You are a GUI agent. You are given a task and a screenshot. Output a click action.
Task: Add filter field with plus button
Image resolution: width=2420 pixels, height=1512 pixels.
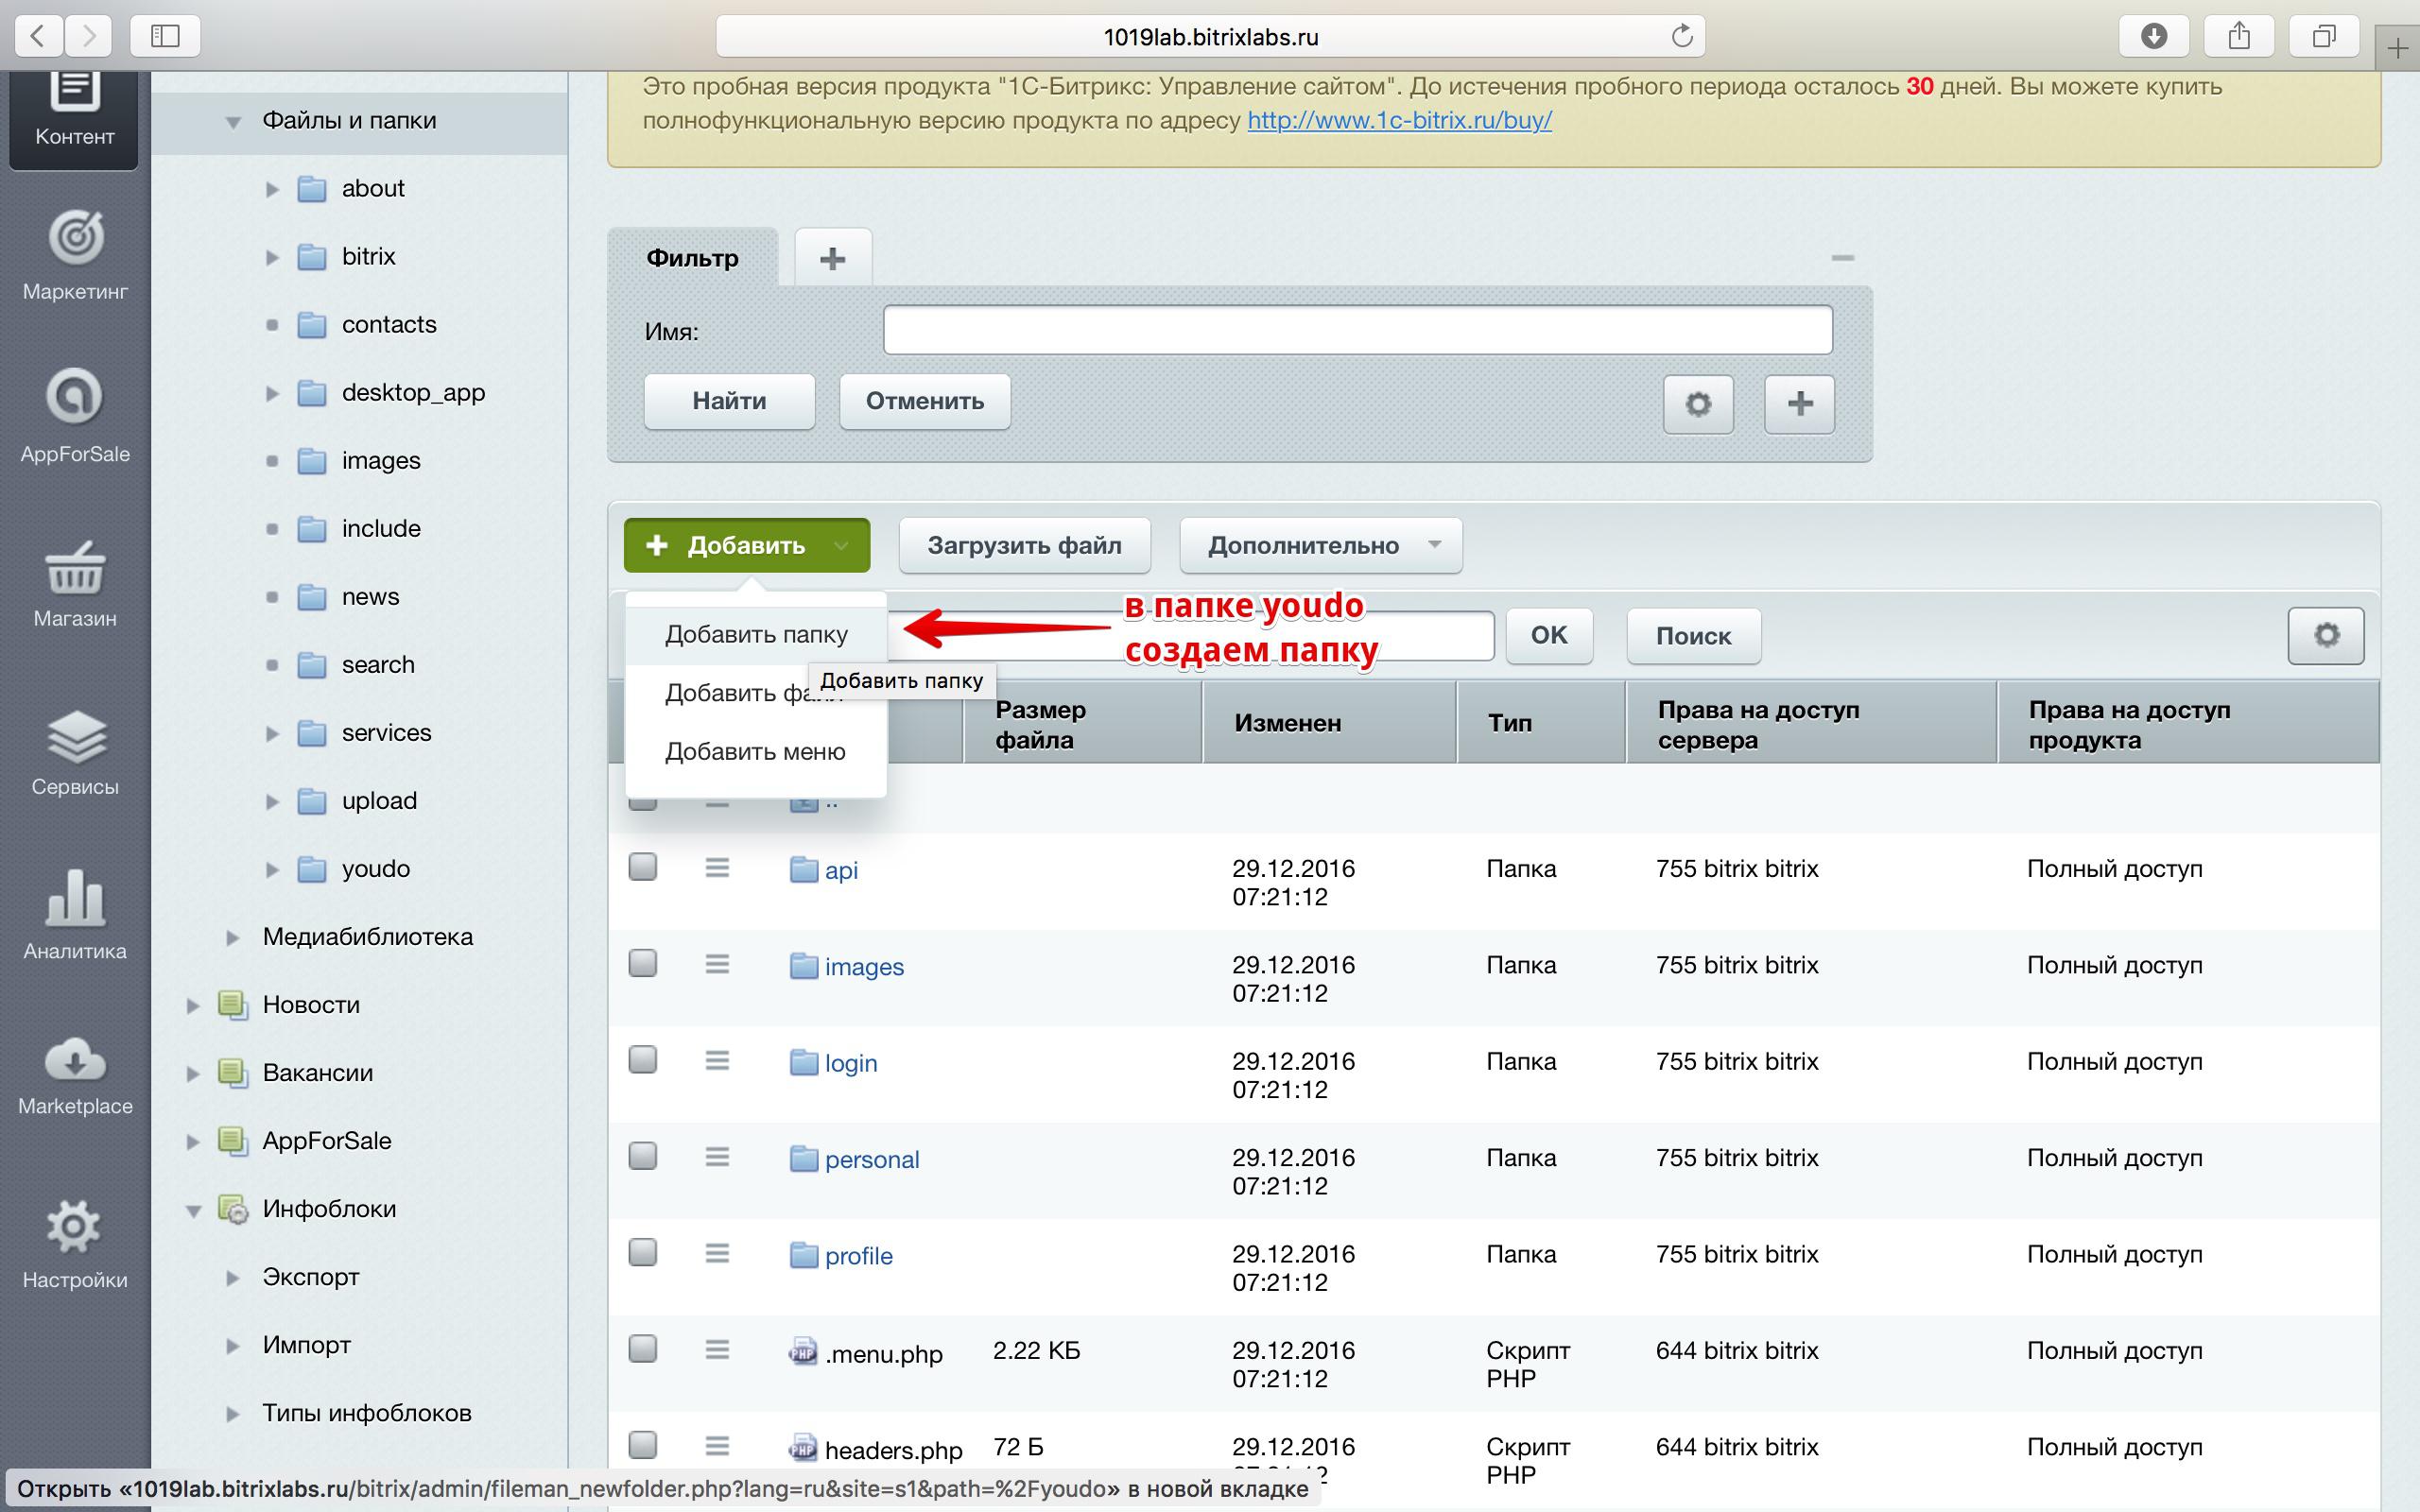(x=1799, y=404)
